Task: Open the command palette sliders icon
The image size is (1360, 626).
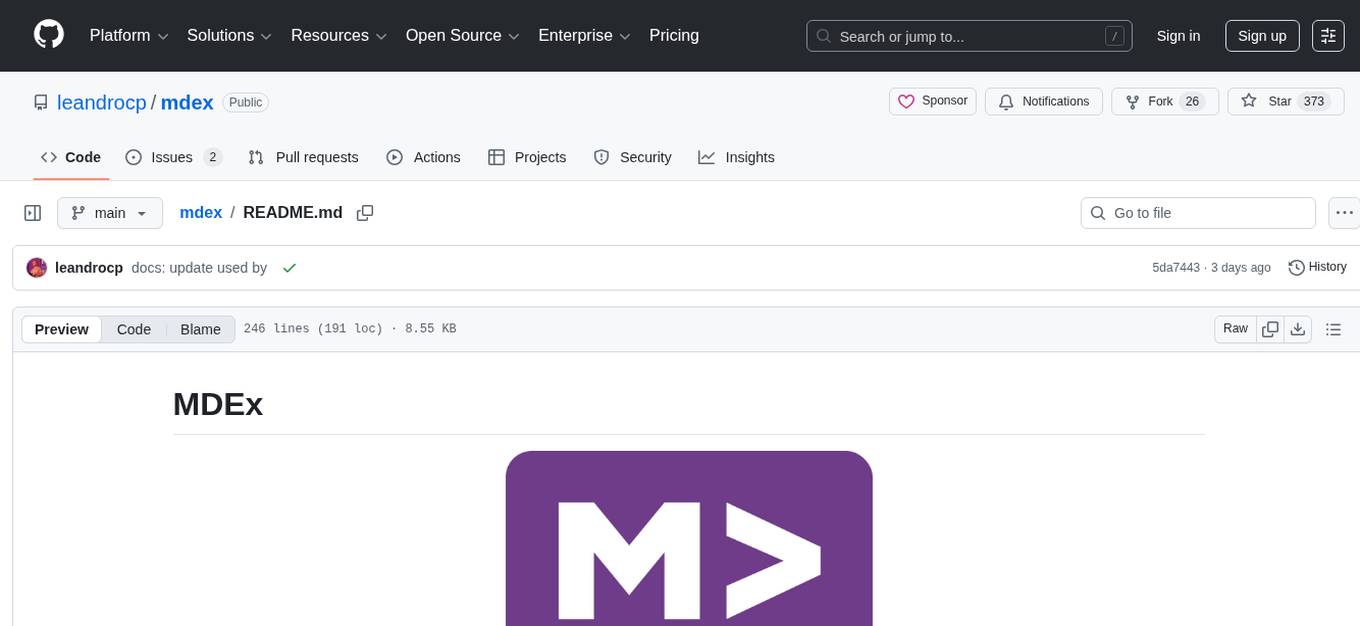Action: point(1328,35)
